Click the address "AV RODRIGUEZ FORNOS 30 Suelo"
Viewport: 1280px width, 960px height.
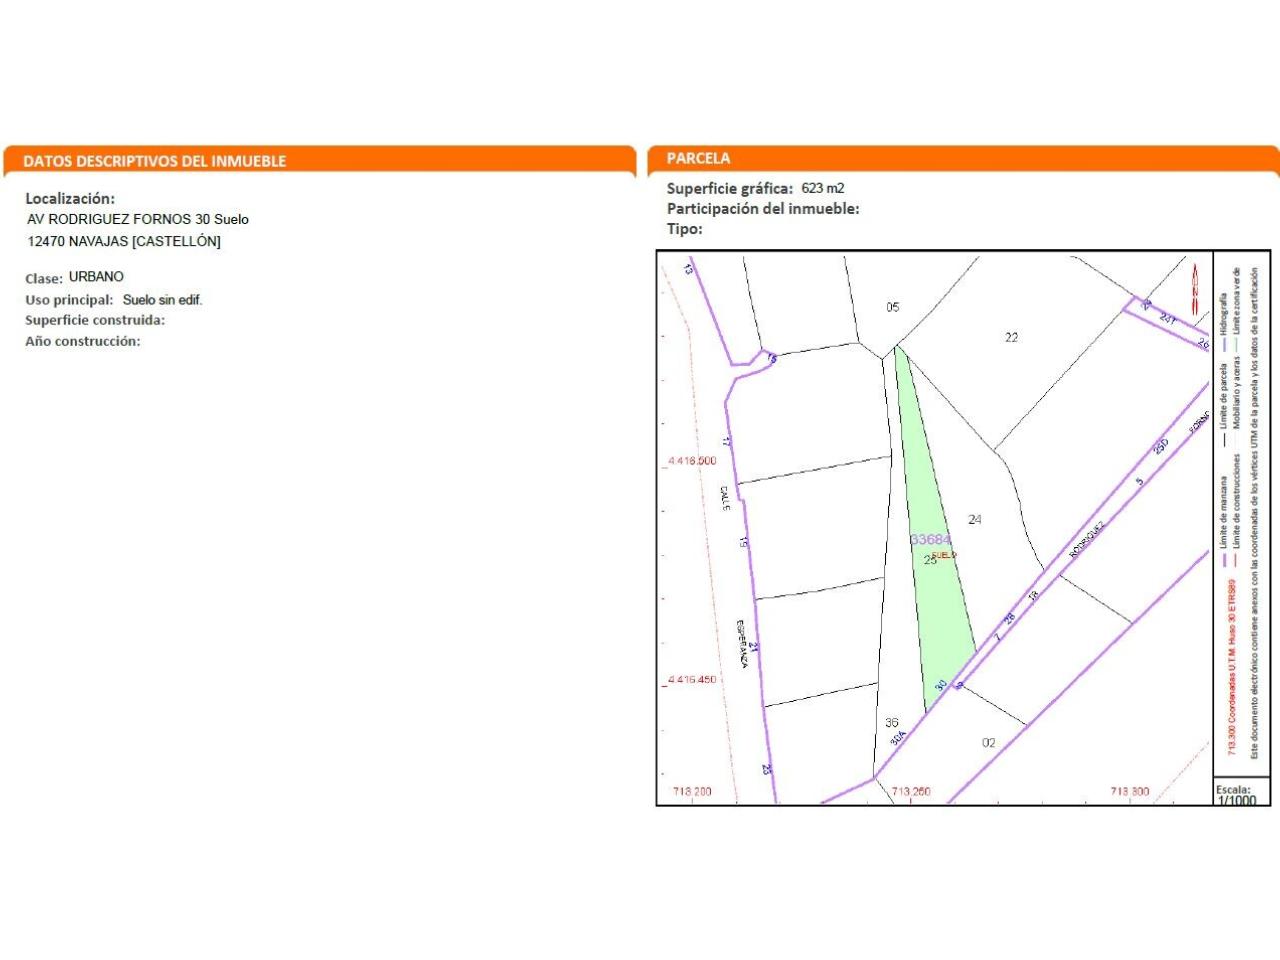pos(138,219)
